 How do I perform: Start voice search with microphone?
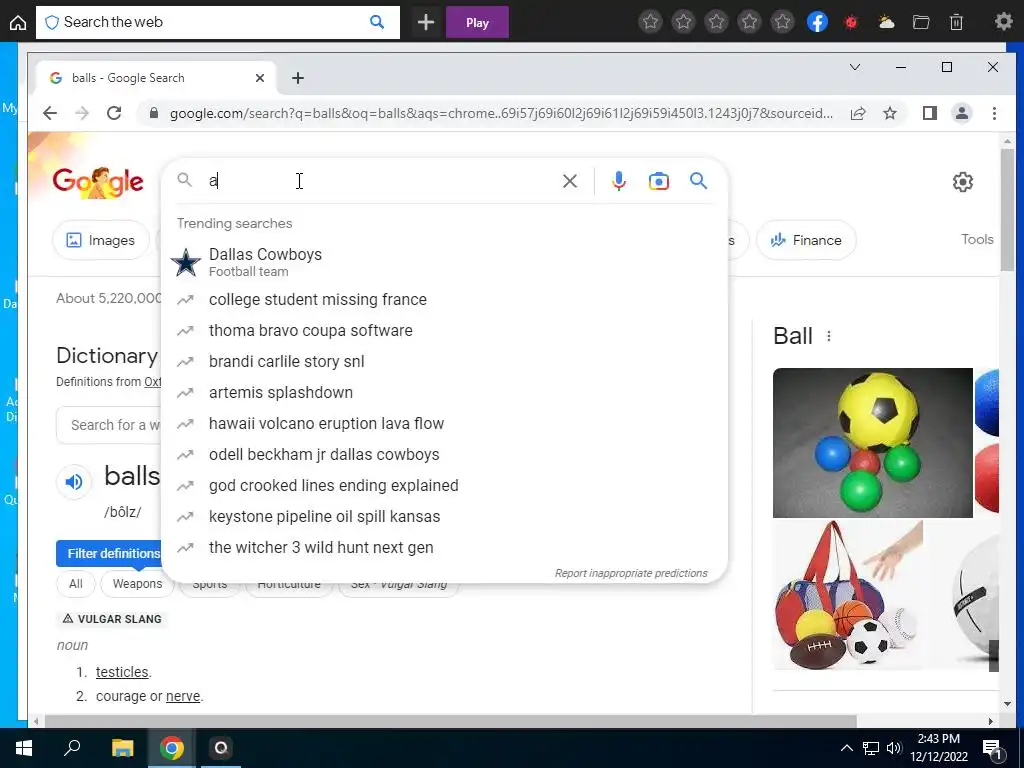click(618, 181)
